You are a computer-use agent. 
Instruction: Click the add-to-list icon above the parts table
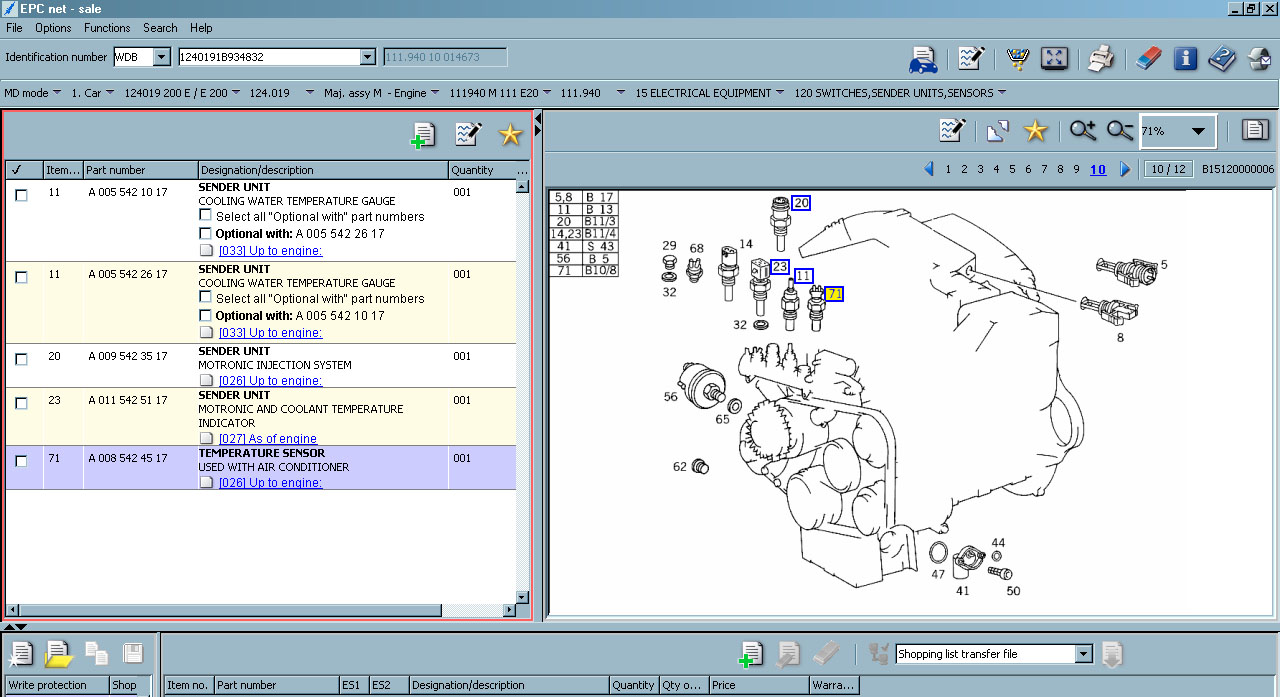click(x=424, y=135)
